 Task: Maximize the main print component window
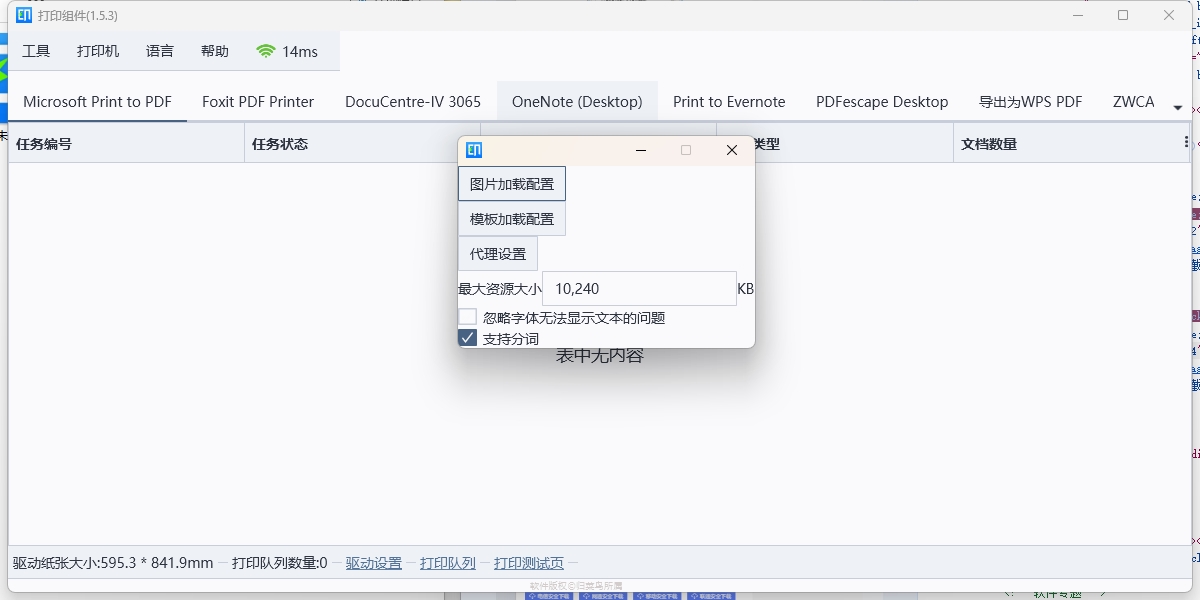(1123, 15)
